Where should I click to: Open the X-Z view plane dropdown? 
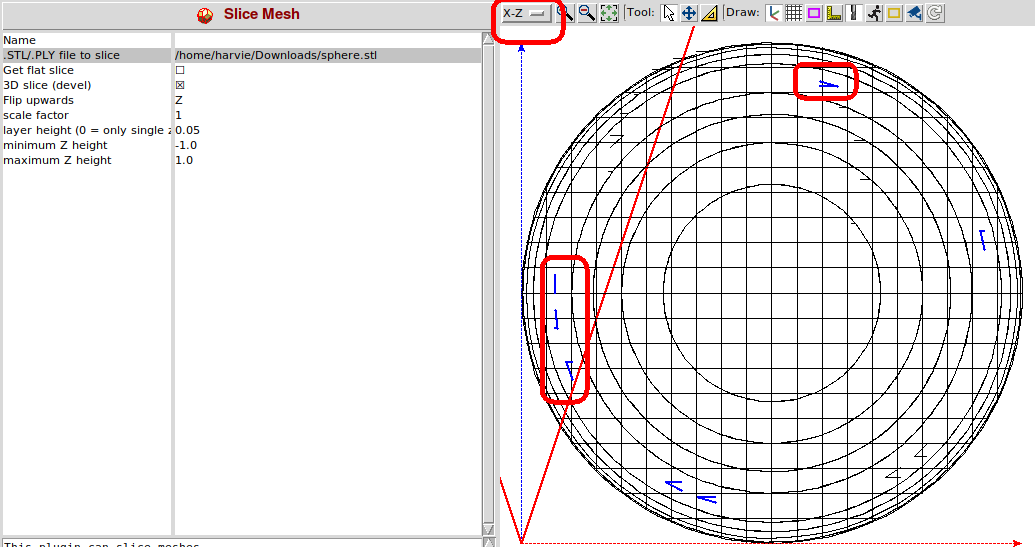(x=526, y=13)
